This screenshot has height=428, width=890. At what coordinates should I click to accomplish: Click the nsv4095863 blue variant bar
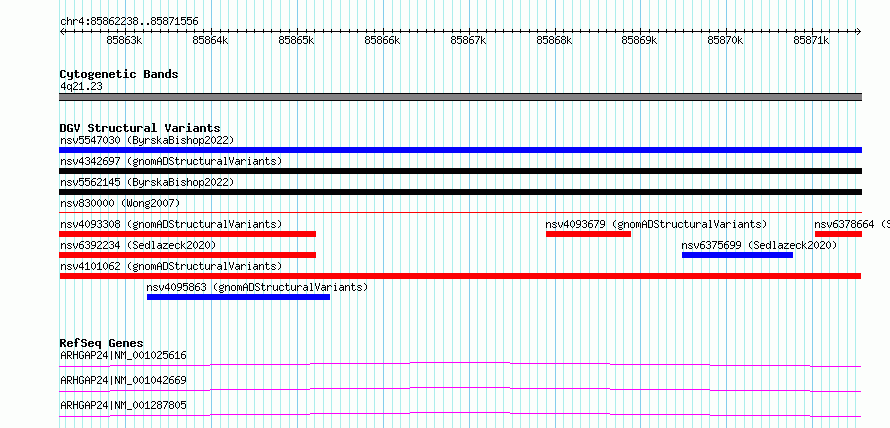point(238,297)
